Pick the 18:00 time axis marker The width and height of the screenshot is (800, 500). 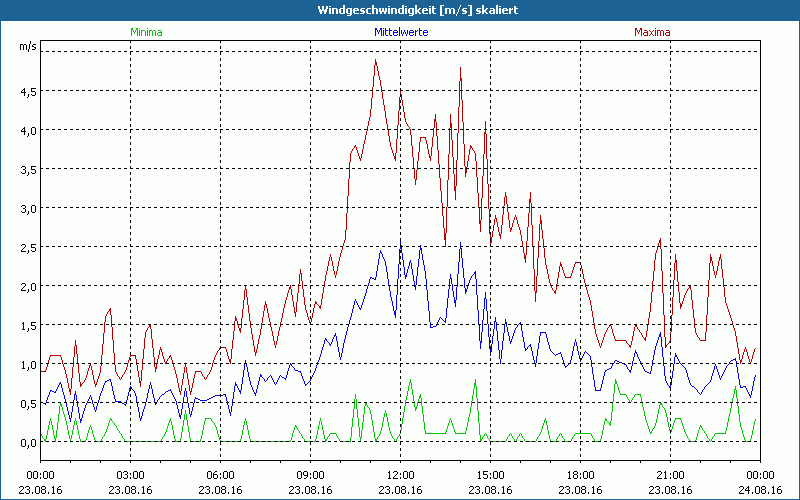(x=580, y=475)
